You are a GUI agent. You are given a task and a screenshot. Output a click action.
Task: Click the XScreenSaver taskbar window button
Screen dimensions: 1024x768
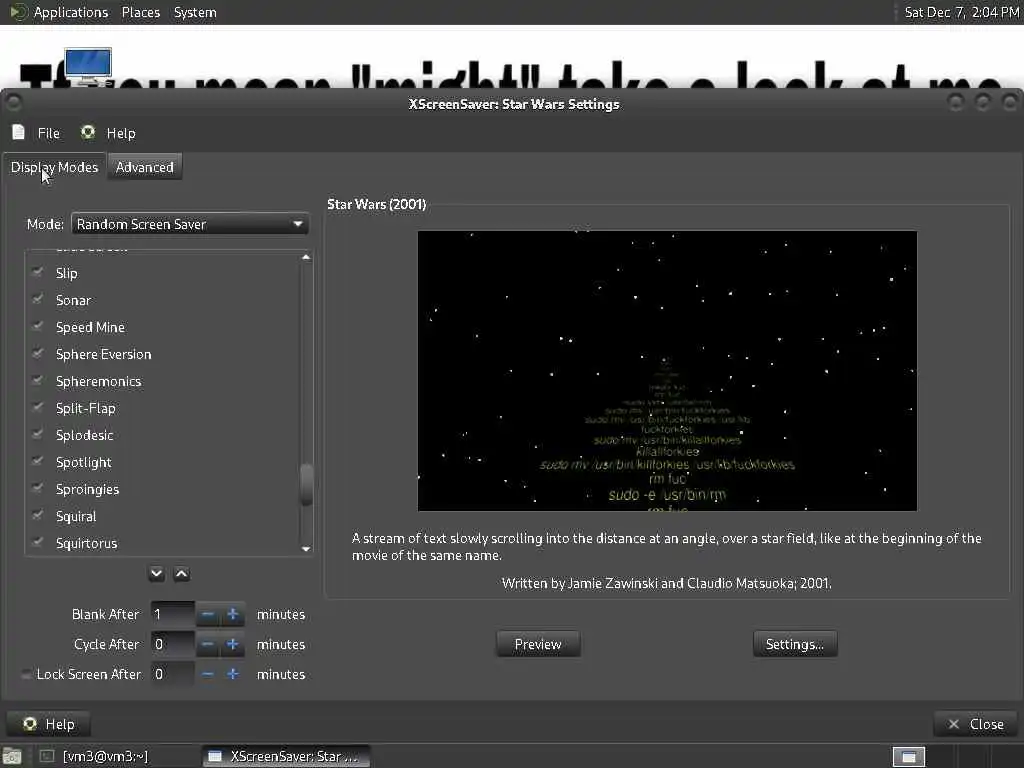(286, 756)
